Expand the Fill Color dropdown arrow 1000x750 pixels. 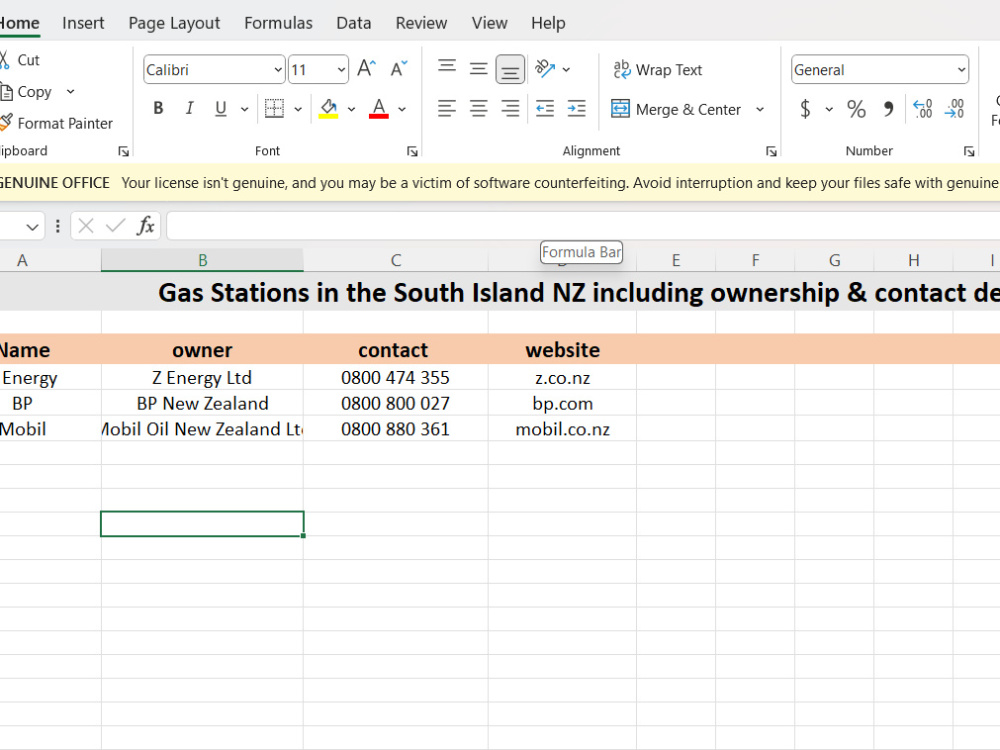[351, 109]
